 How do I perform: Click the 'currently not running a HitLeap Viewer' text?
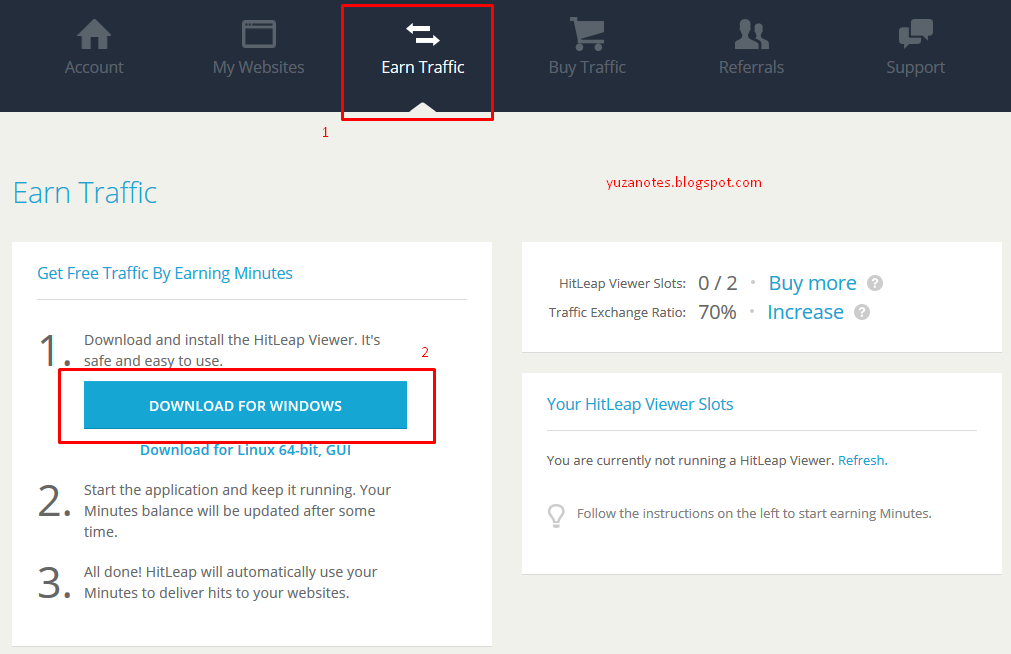pyautogui.click(x=691, y=461)
